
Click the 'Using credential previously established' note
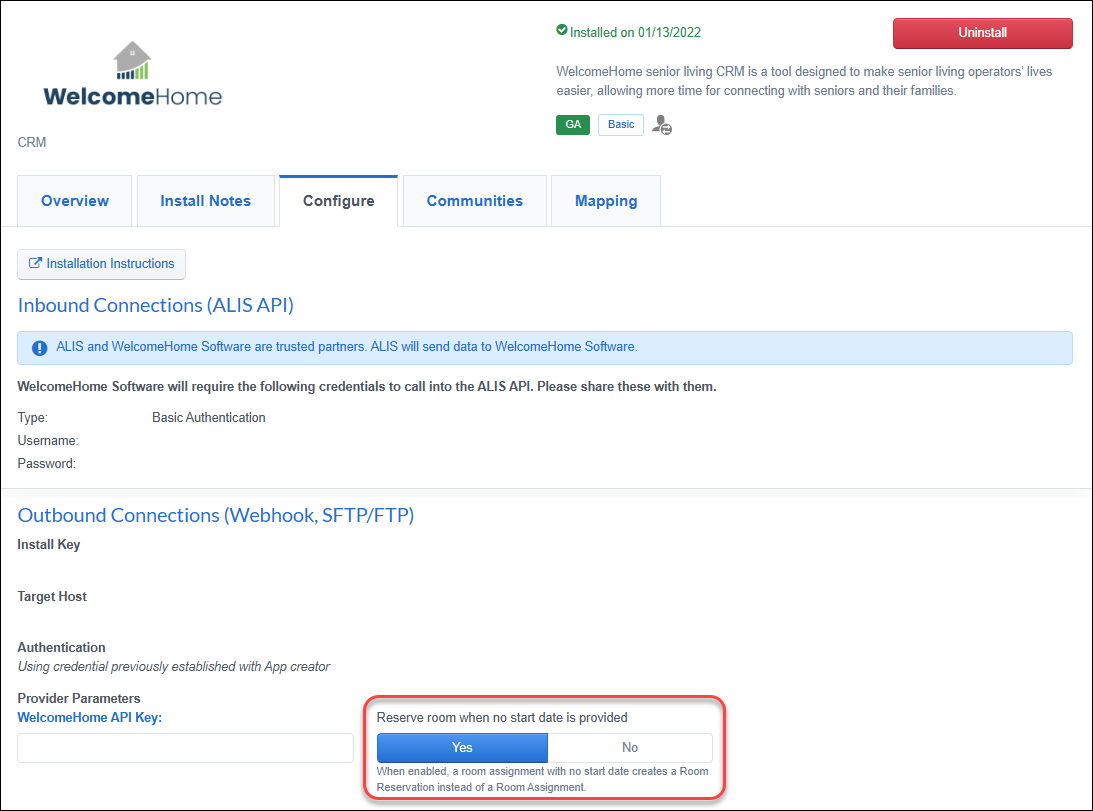[174, 667]
